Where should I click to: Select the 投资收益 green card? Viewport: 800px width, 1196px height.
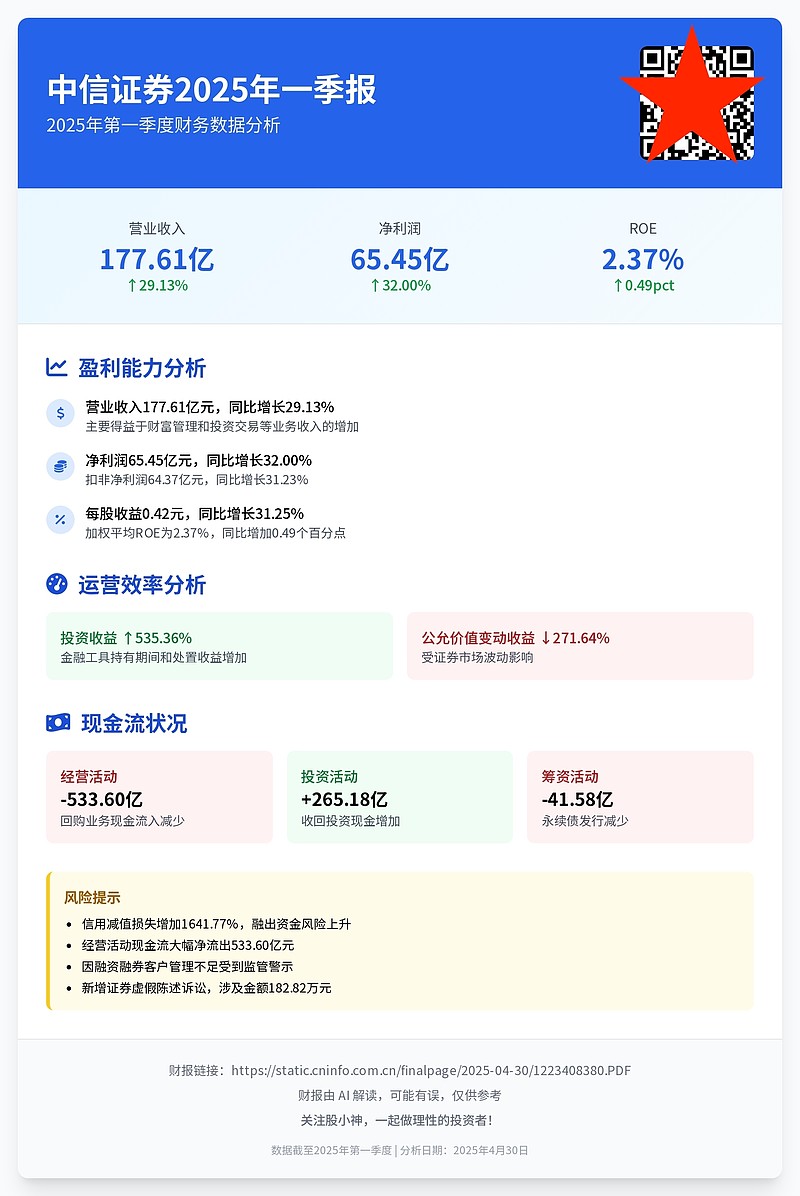click(219, 646)
